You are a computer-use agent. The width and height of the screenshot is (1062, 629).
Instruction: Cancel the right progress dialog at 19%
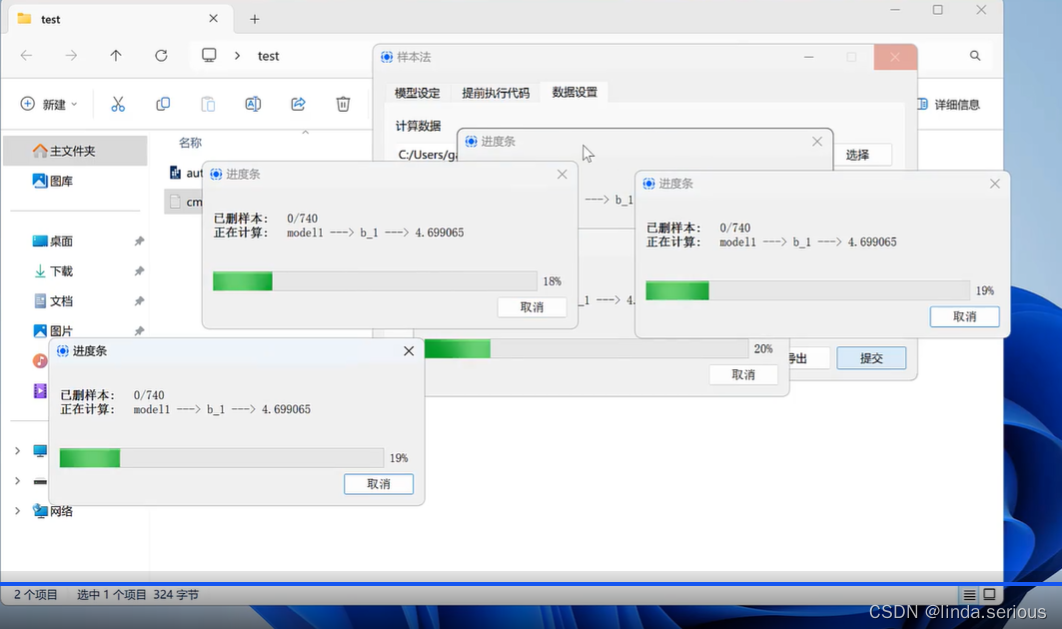coord(964,316)
